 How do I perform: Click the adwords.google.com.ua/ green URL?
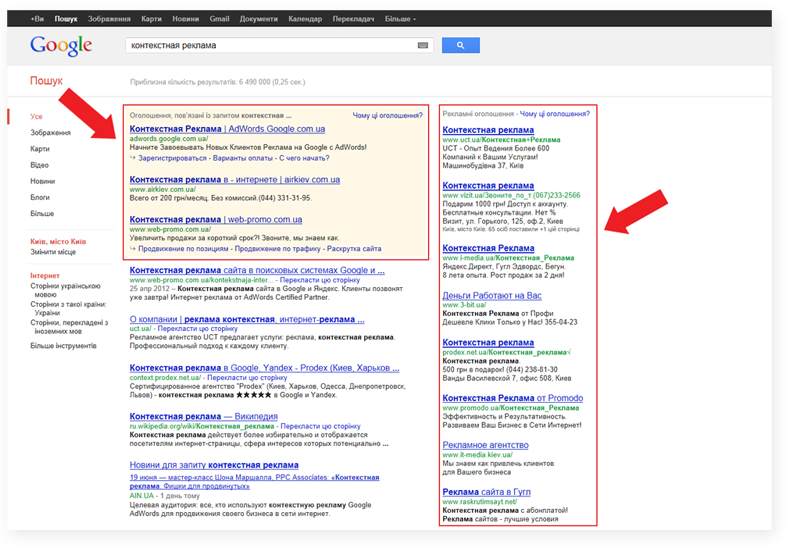point(169,139)
